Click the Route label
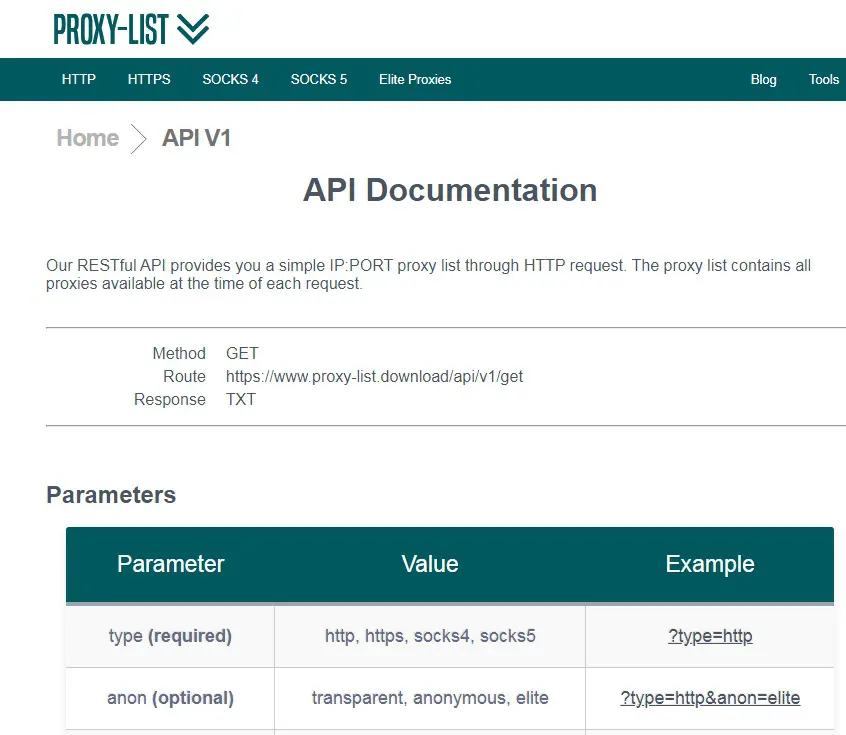This screenshot has height=735, width=846. [x=185, y=376]
